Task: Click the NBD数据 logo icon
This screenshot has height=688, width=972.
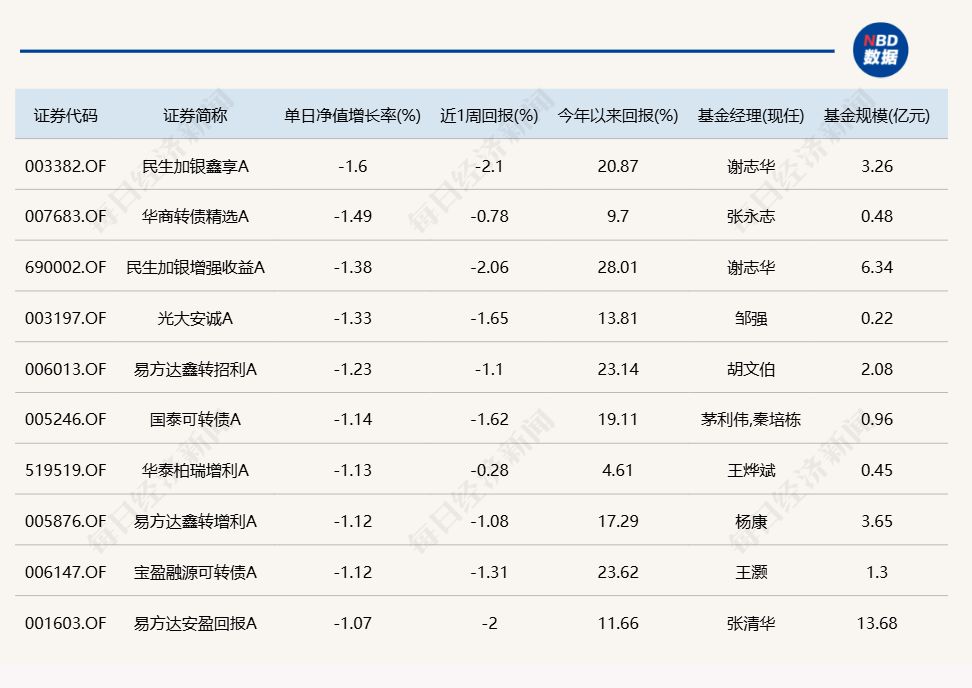Action: (880, 50)
